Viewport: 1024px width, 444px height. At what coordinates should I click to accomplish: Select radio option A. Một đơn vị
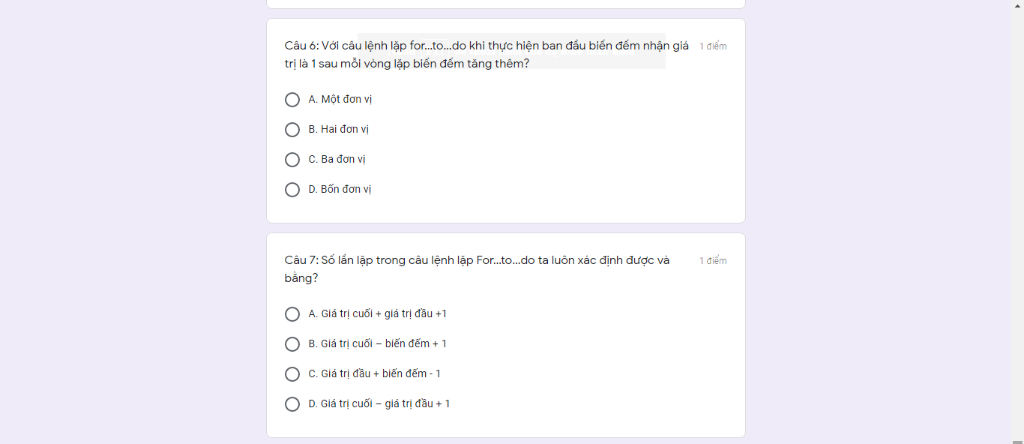coord(293,100)
